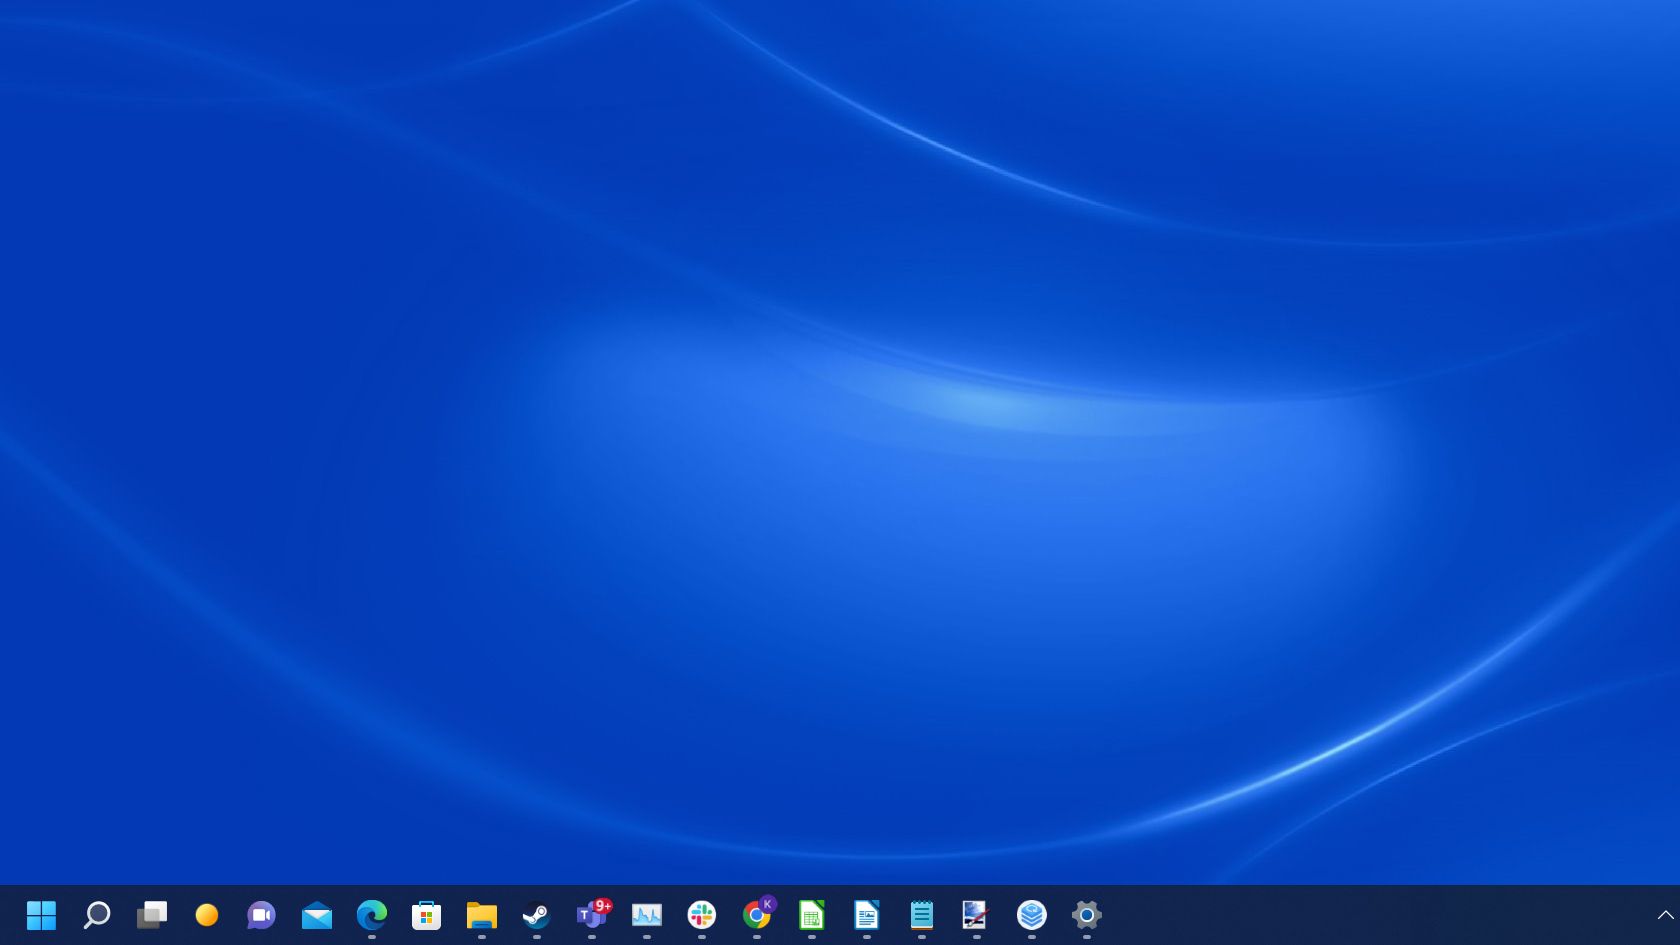Launch the blue layered stack application

[1031, 916]
